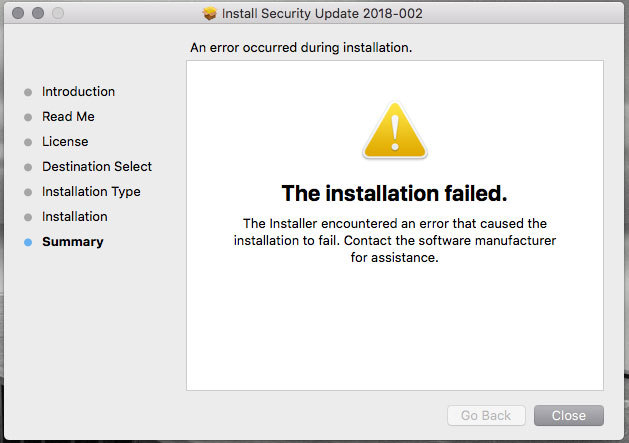Click the Go Back button
Viewport: 629px width, 443px height.
tap(486, 415)
